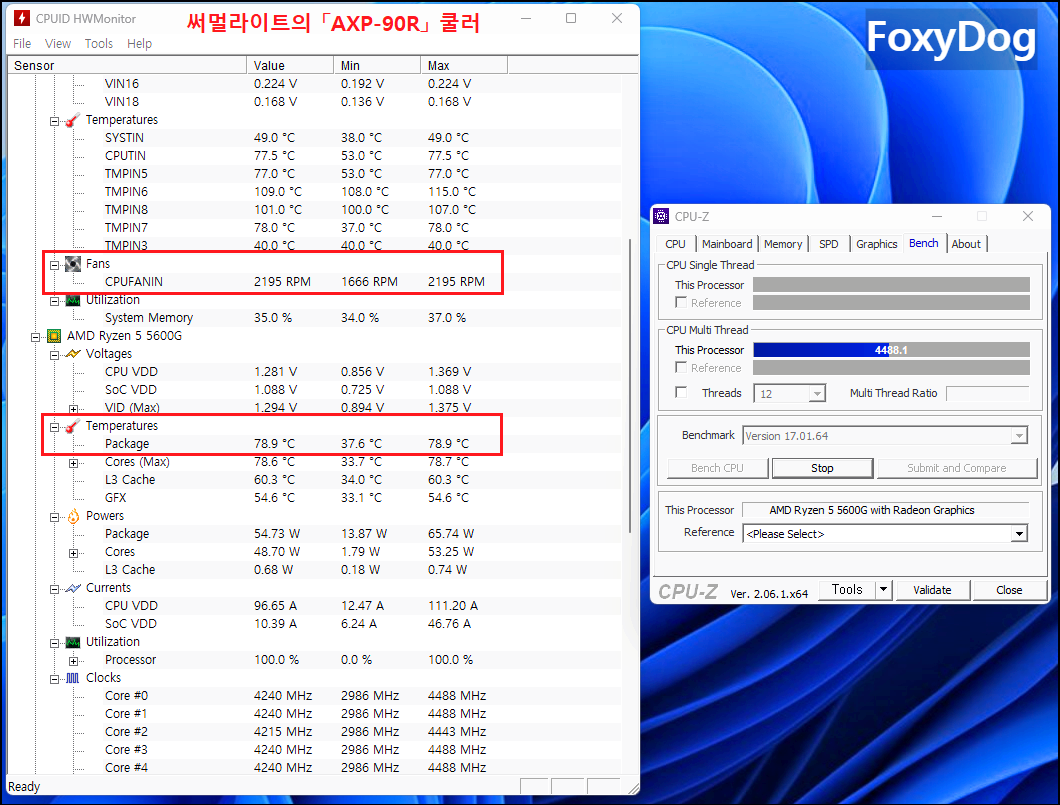Click the CPU Utilization graph icon
1060x805 pixels.
click(x=72, y=642)
